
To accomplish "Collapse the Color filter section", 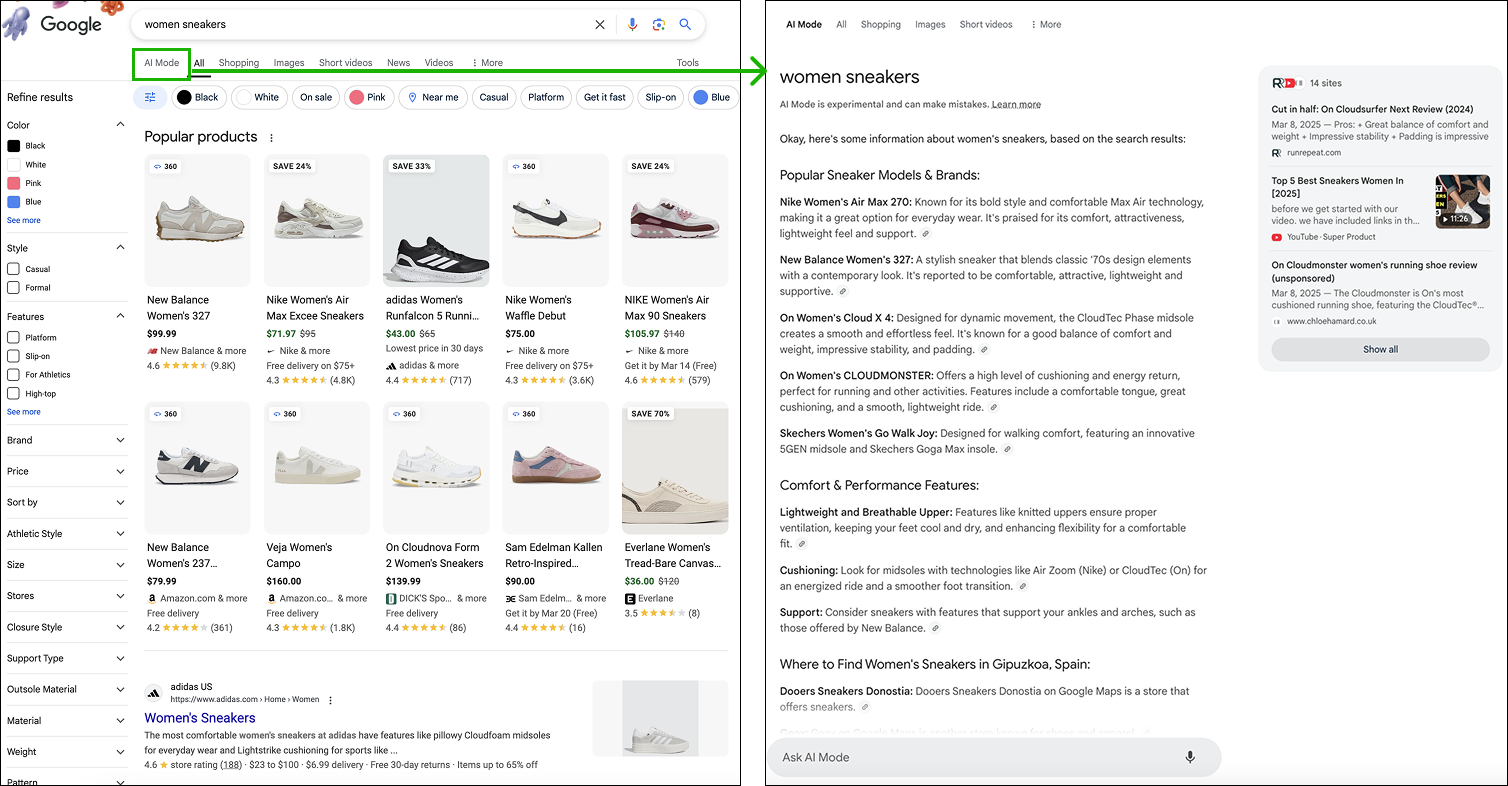I will [x=121, y=125].
